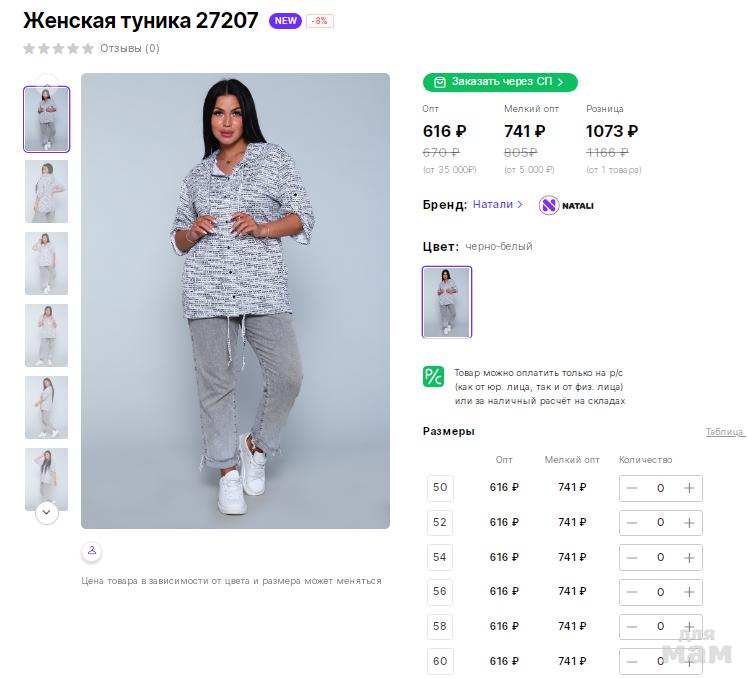This screenshot has height=678, width=747.
Task: Click the hanger icon below the photo
Action: pos(91,551)
